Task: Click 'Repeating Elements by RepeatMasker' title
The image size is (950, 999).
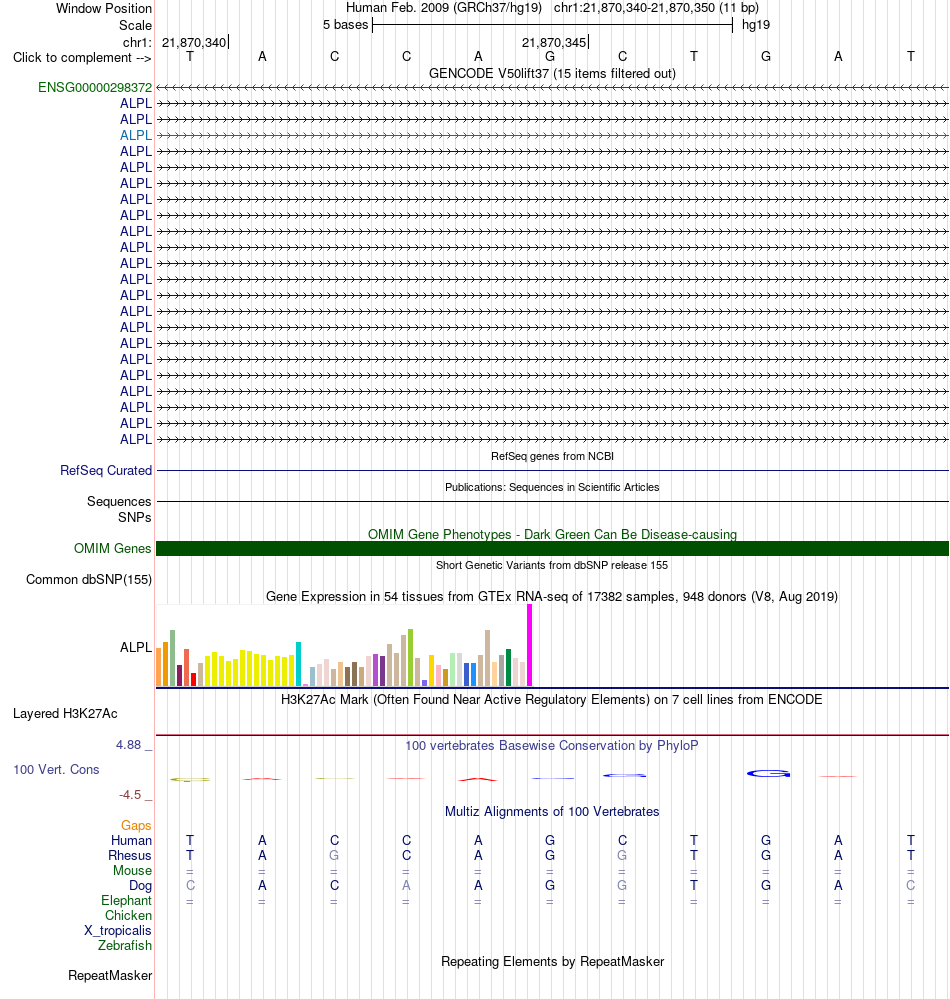Action: (552, 961)
